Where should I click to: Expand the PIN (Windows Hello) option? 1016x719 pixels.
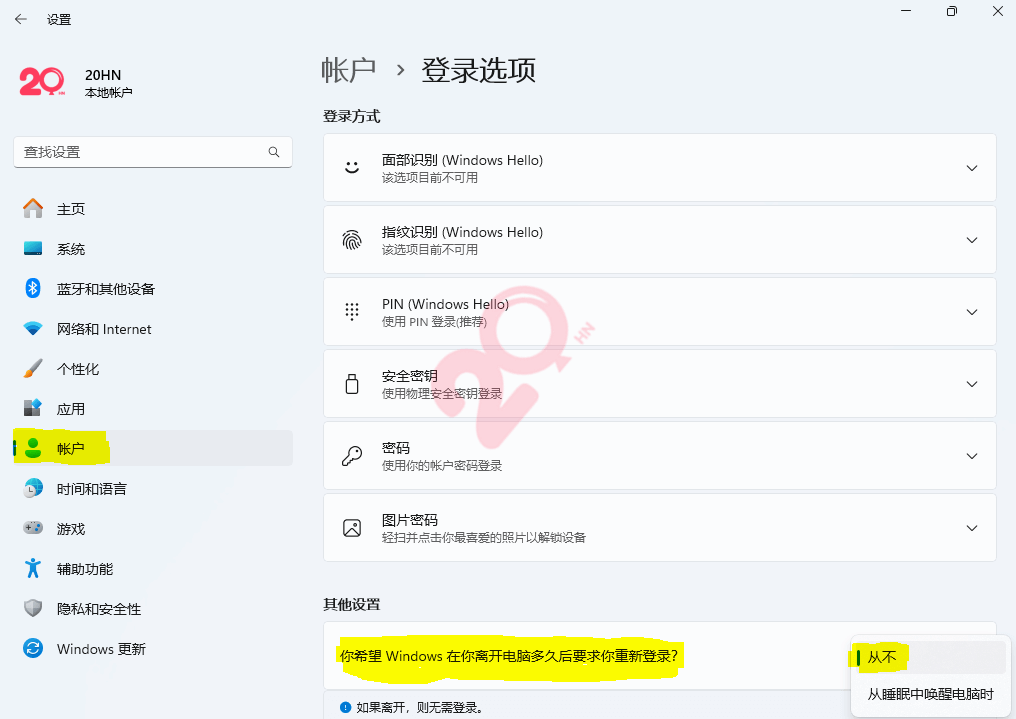click(971, 312)
